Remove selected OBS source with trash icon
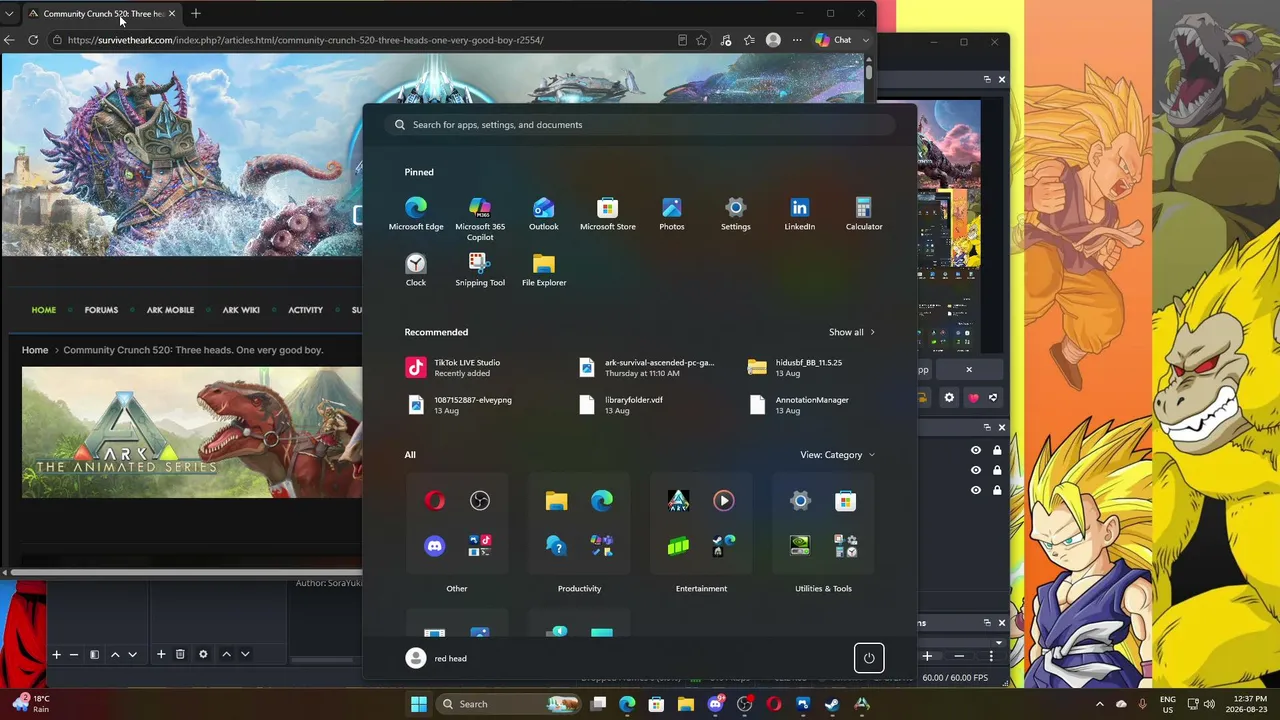1280x720 pixels. [x=180, y=654]
